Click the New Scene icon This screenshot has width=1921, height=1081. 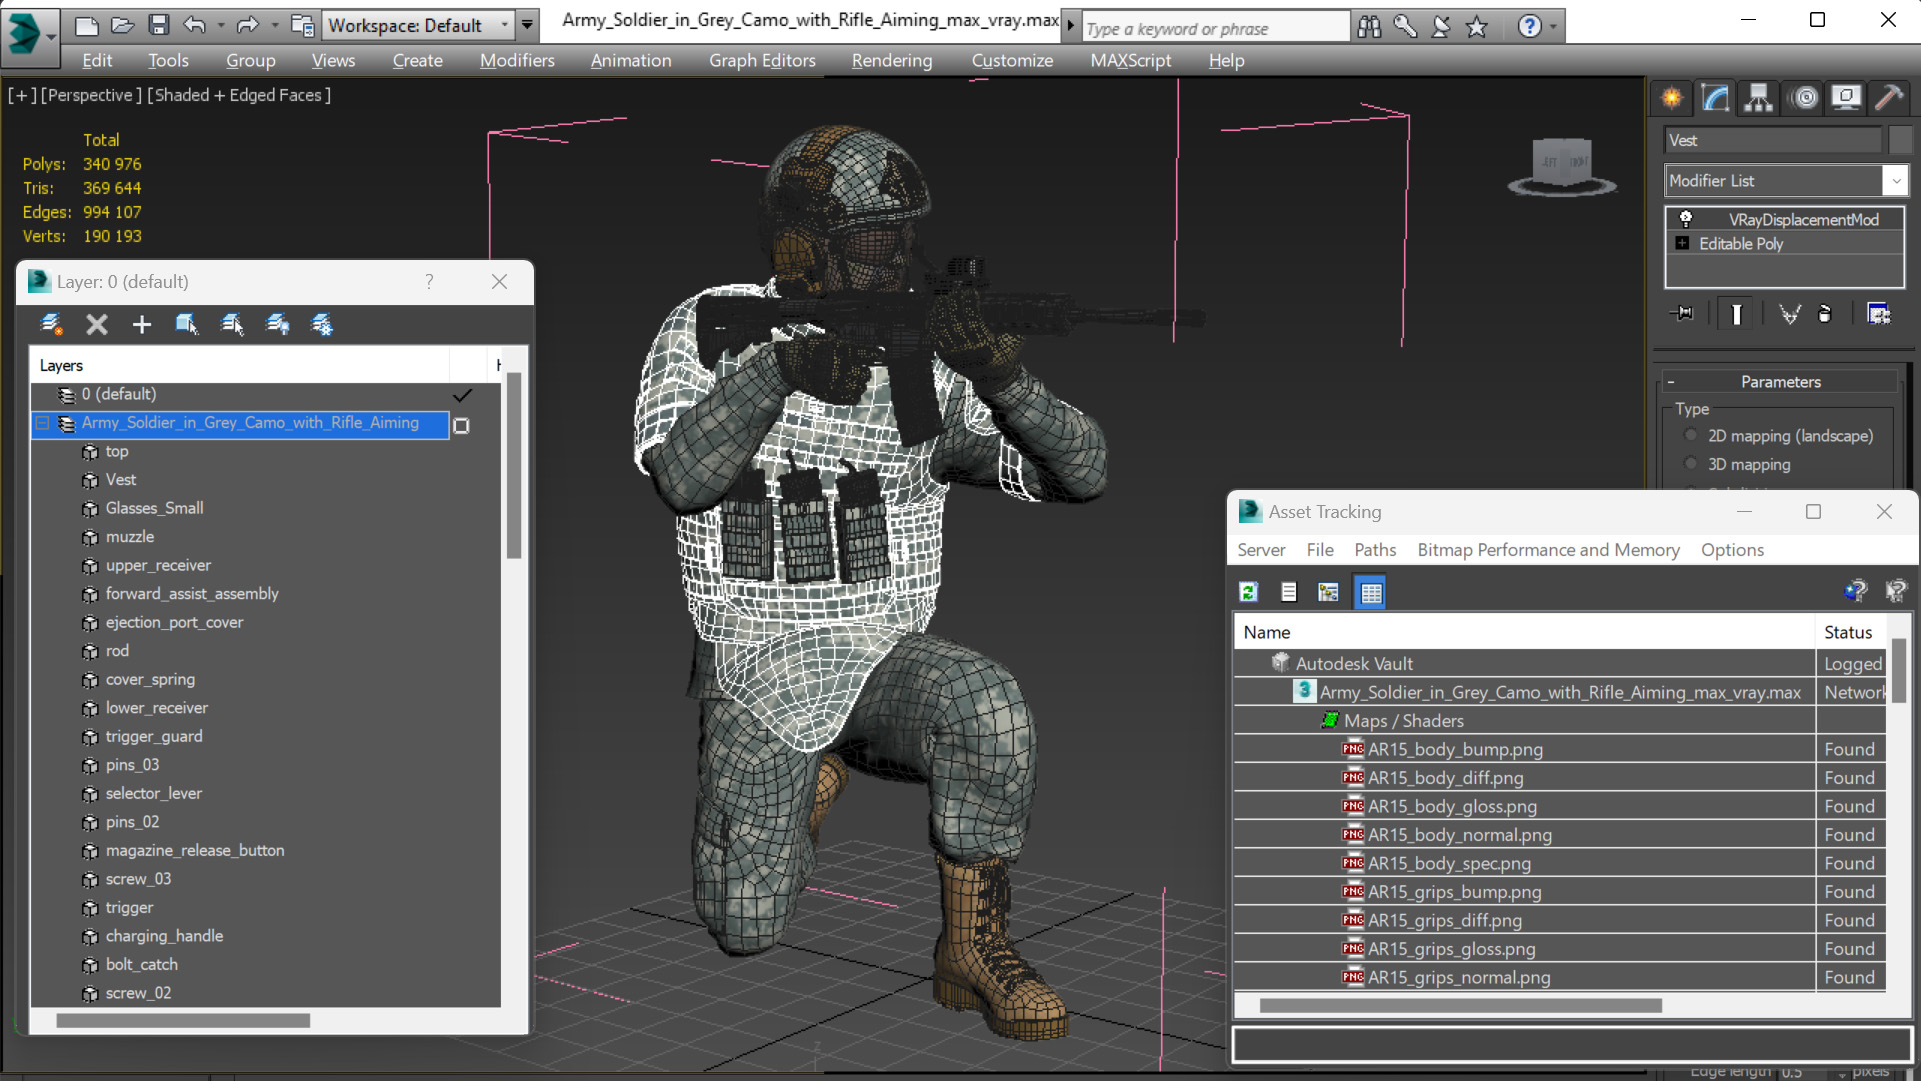[86, 25]
